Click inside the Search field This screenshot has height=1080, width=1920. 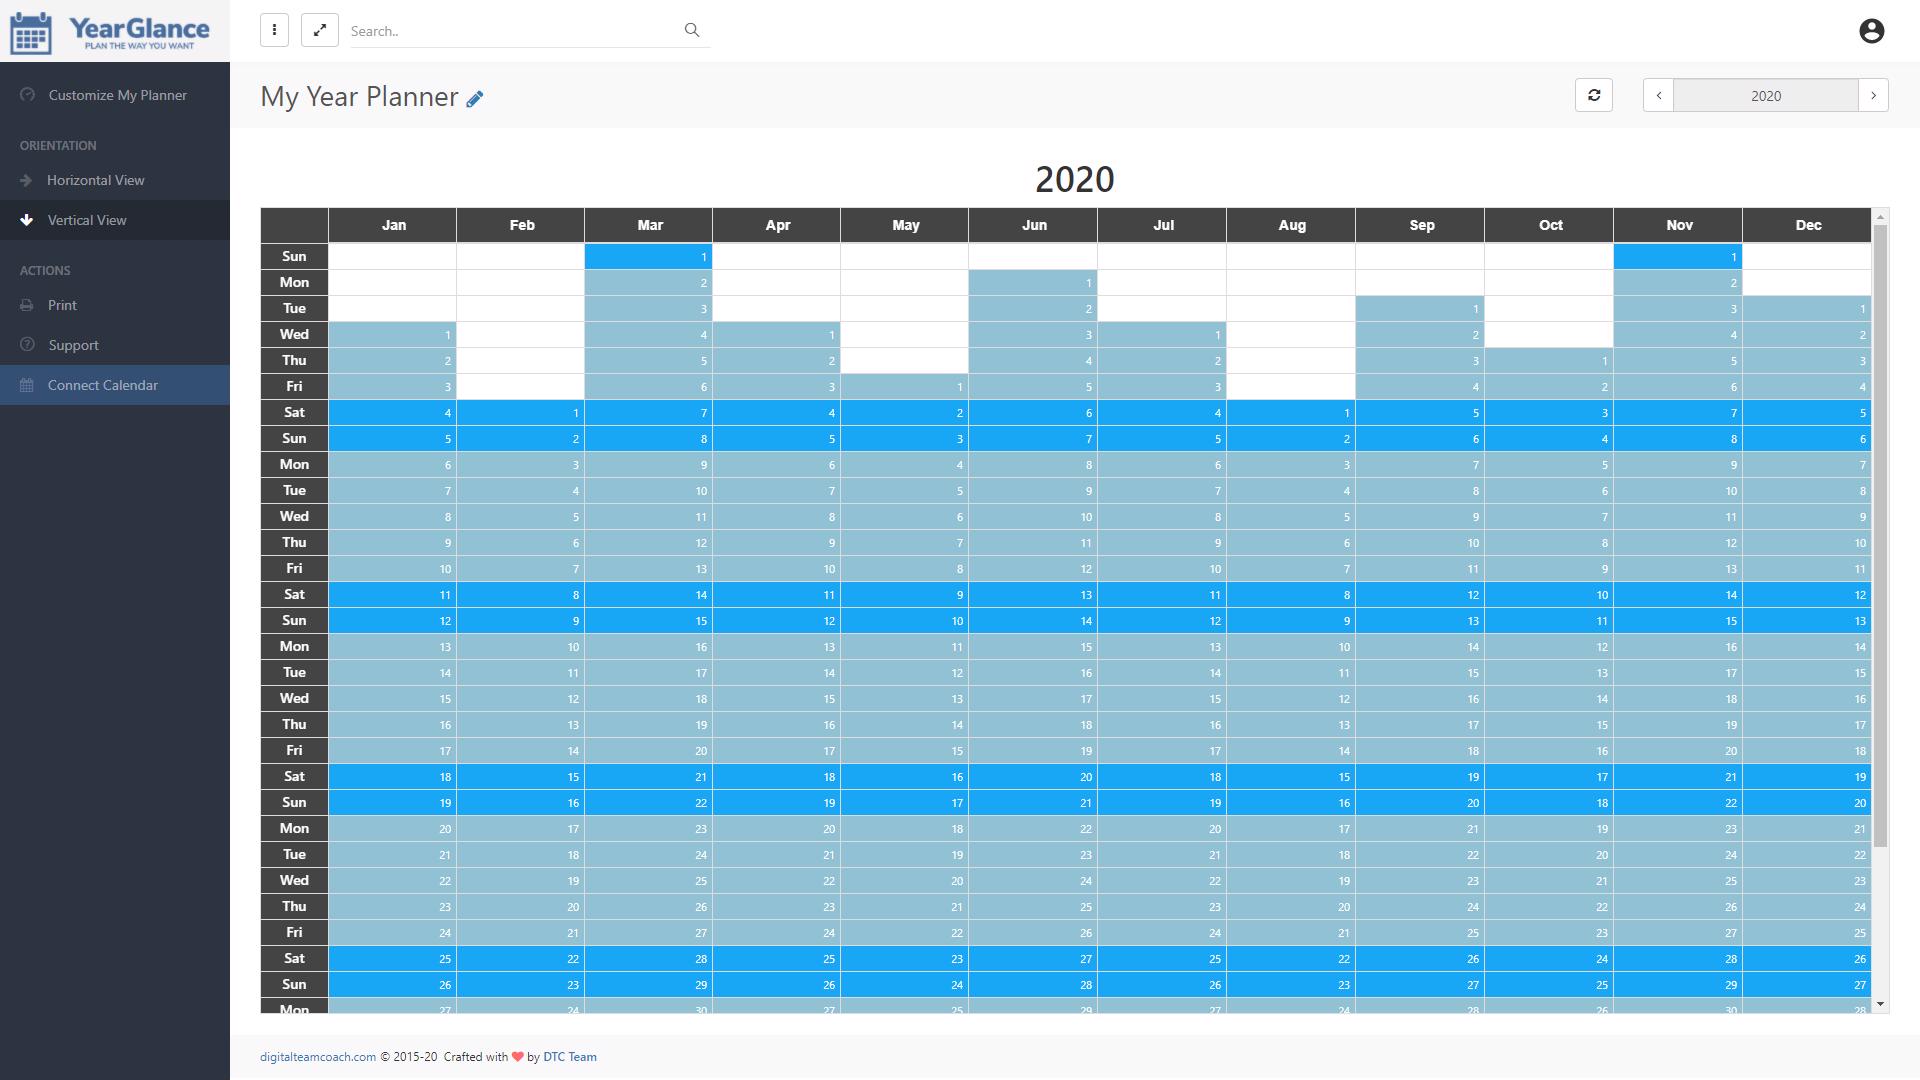tap(500, 30)
